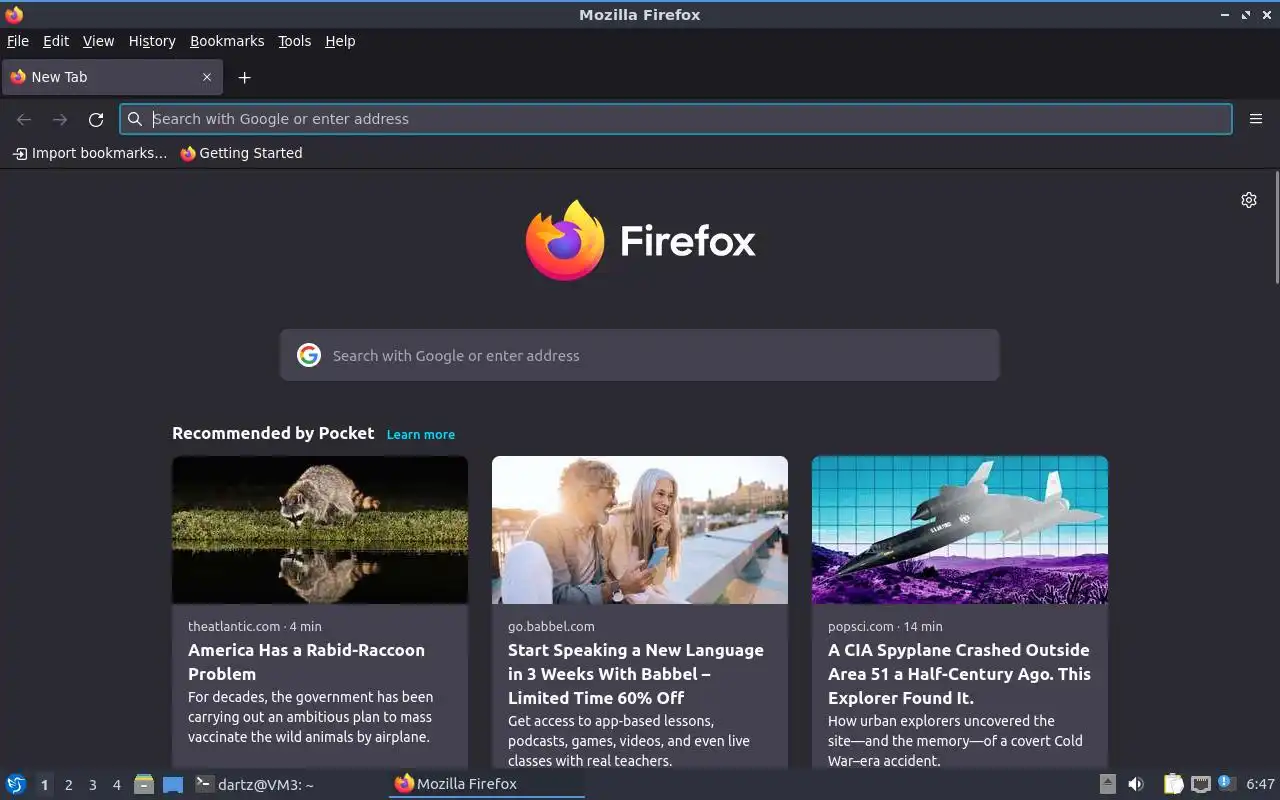Focus the page's Google search field
This screenshot has height=800, width=1280.
[x=640, y=355]
